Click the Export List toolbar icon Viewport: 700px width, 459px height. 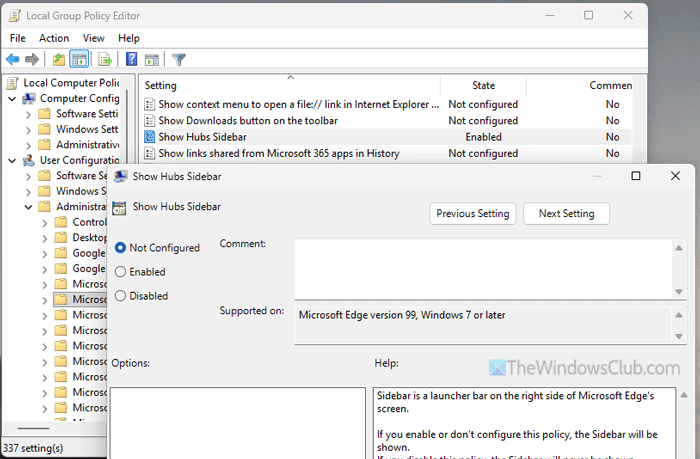pos(105,59)
